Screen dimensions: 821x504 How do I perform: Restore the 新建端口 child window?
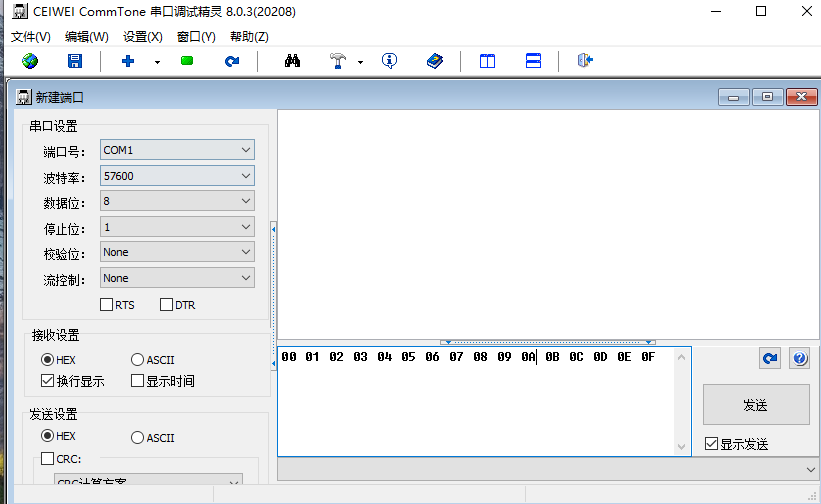pos(767,97)
